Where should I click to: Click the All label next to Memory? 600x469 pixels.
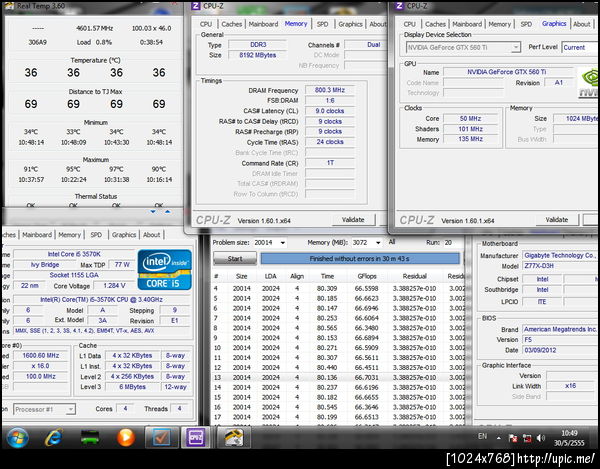pyautogui.click(x=392, y=242)
